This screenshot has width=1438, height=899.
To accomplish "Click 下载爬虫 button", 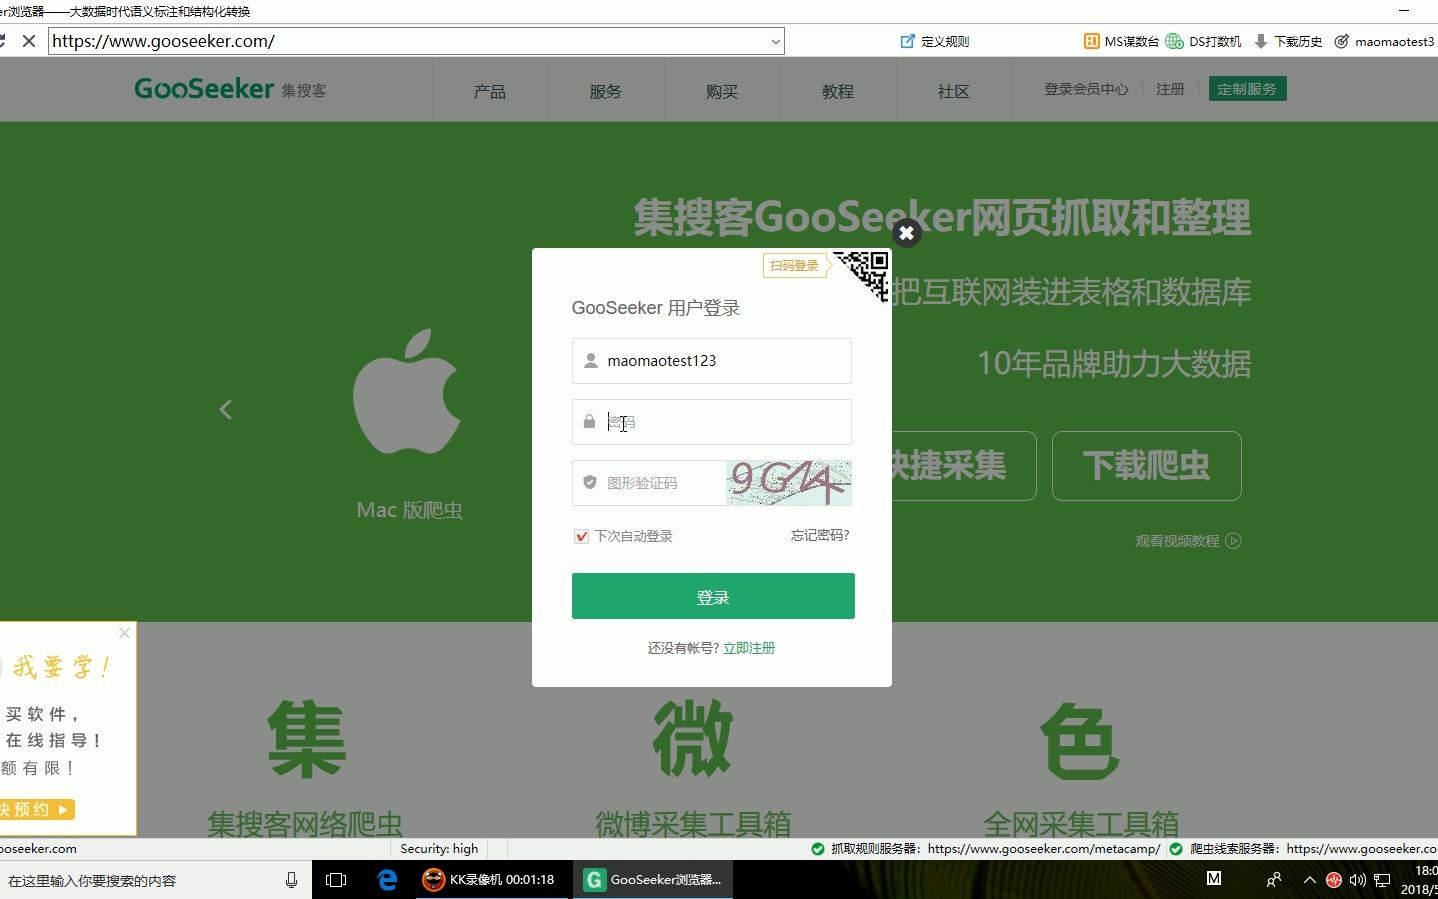I will 1147,466.
